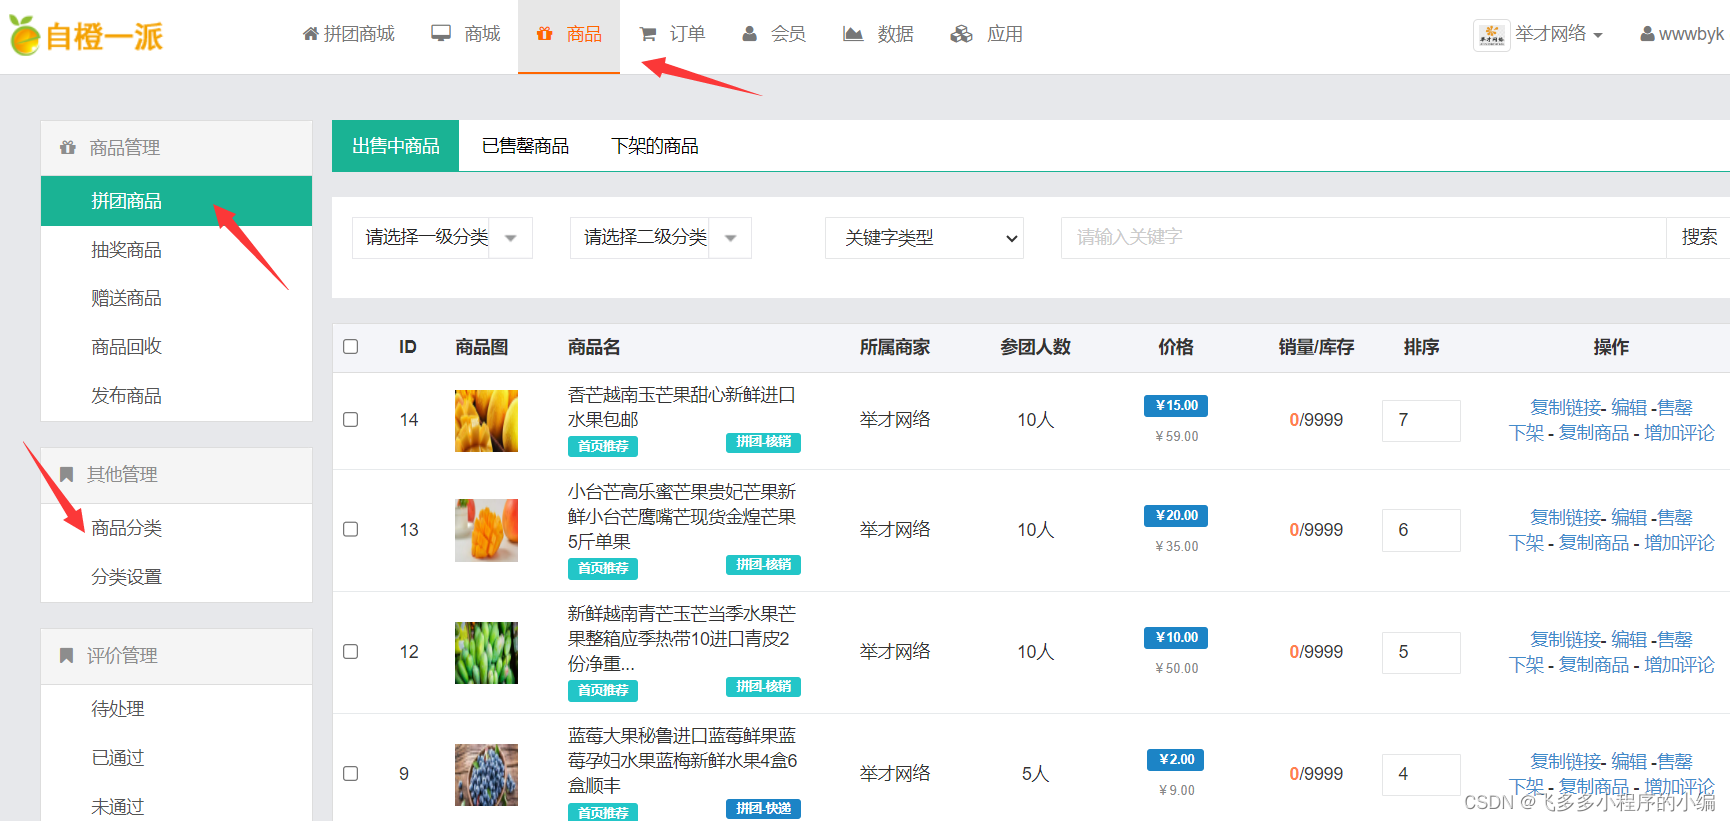1730x821 pixels.
Task: Click the chart icon beside 数据
Action: [x=853, y=34]
